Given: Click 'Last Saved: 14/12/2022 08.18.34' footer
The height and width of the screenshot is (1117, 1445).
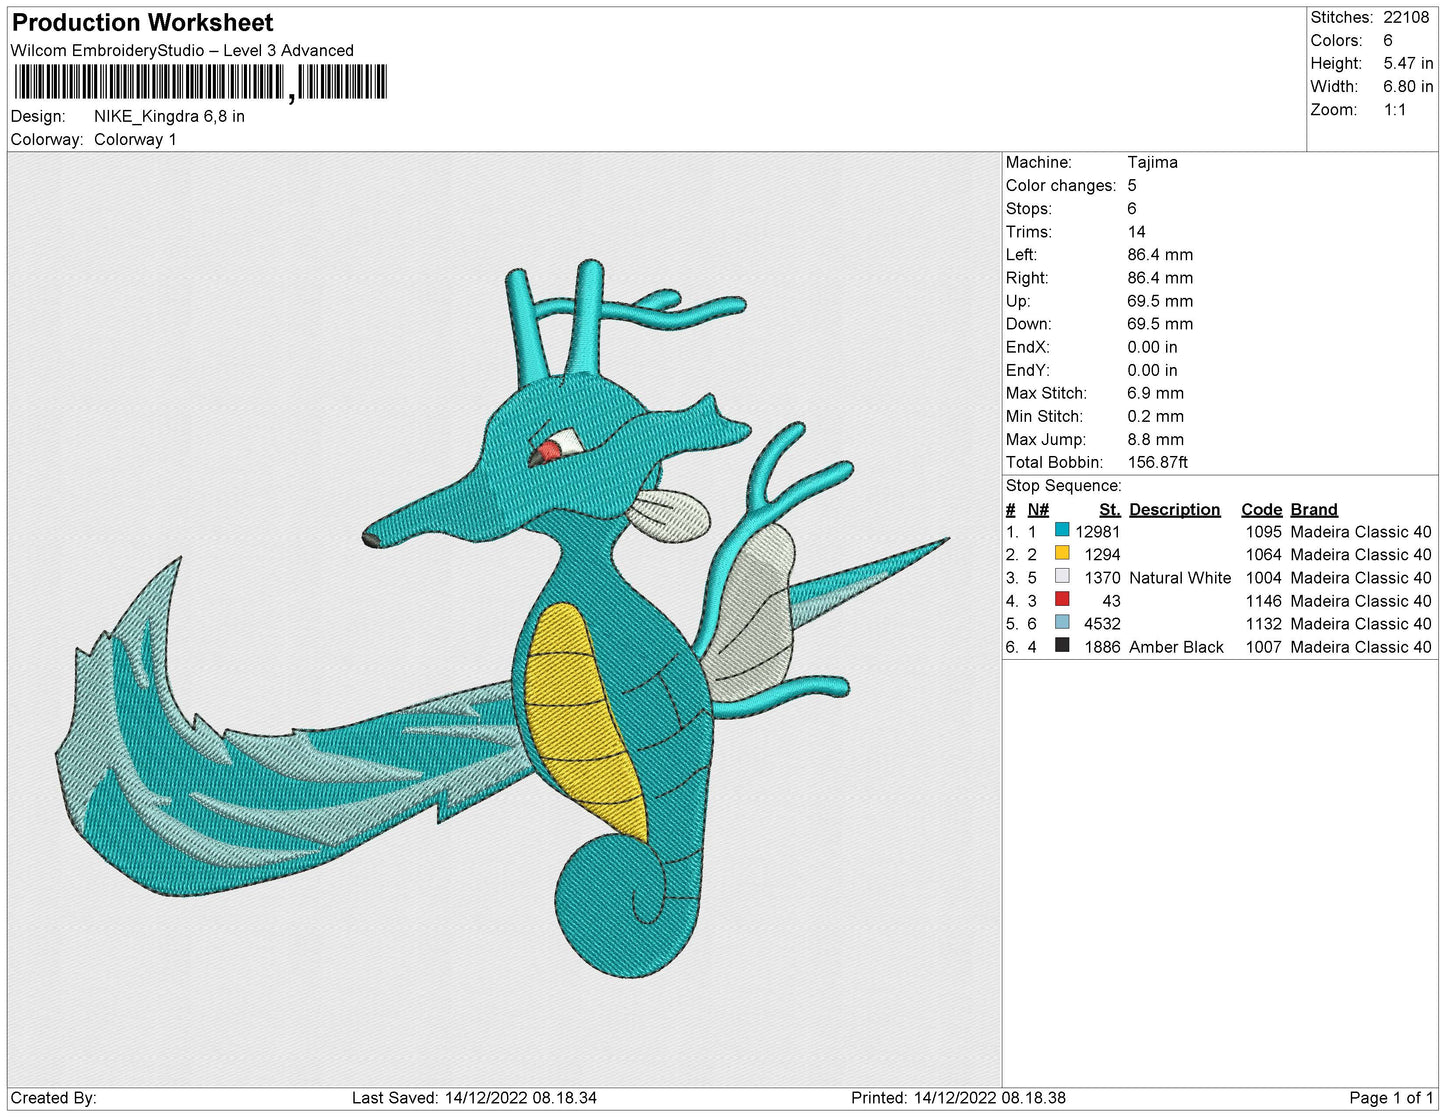Looking at the screenshot, I should pyautogui.click(x=474, y=1098).
